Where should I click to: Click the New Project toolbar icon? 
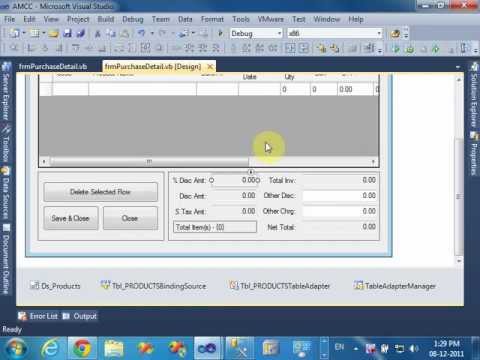click(x=14, y=33)
